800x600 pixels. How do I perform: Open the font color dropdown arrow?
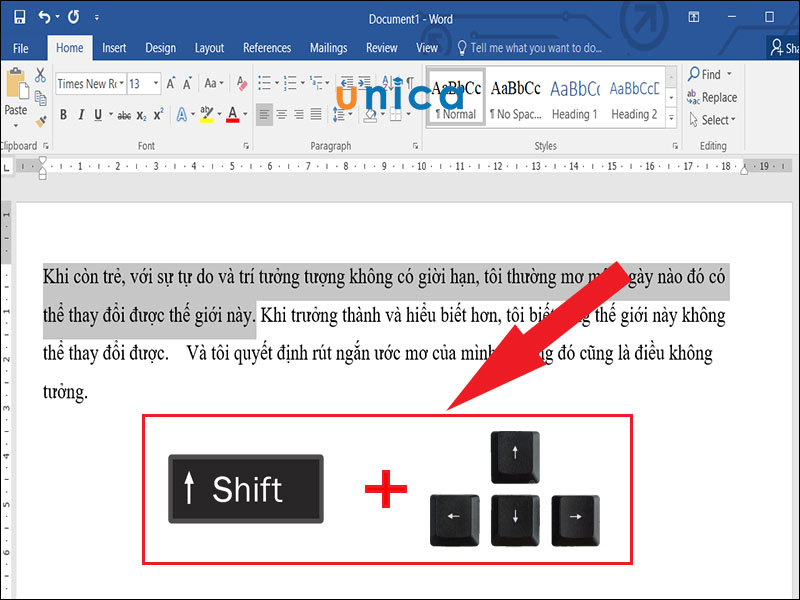[244, 112]
